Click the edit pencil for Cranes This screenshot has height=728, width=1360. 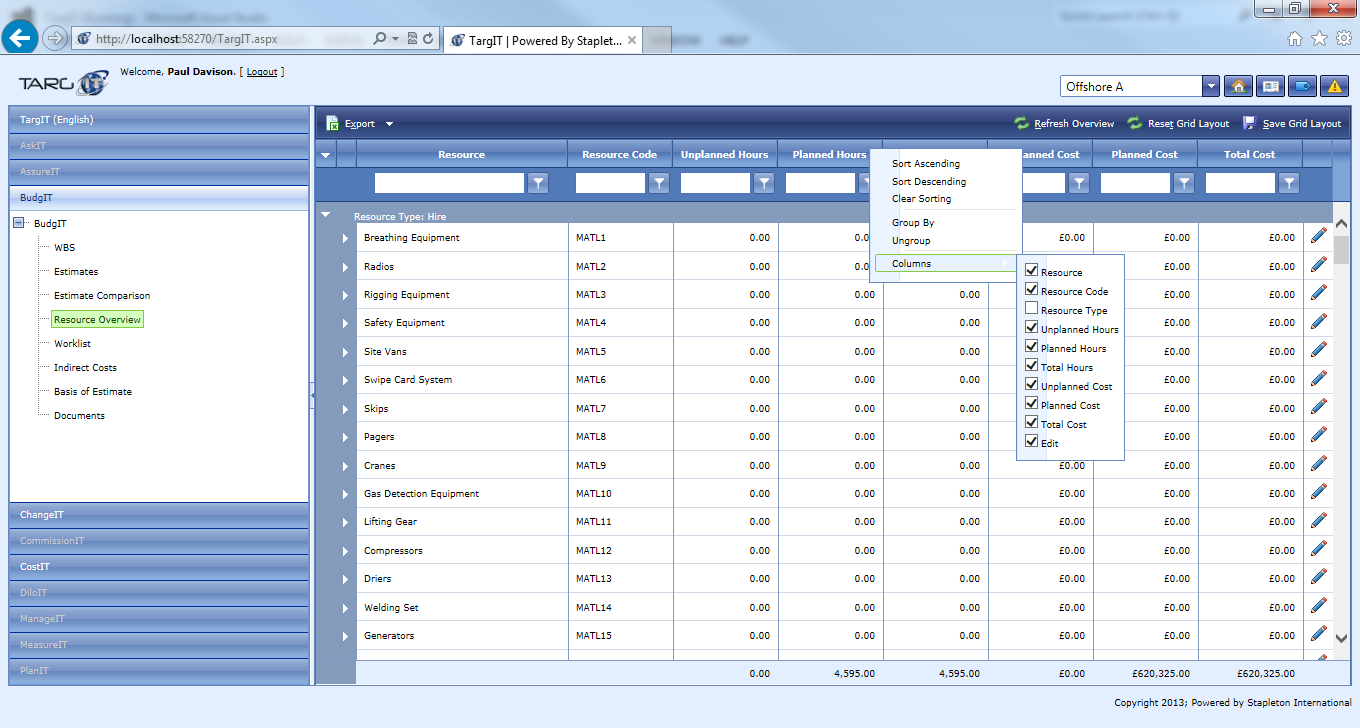pyautogui.click(x=1319, y=464)
